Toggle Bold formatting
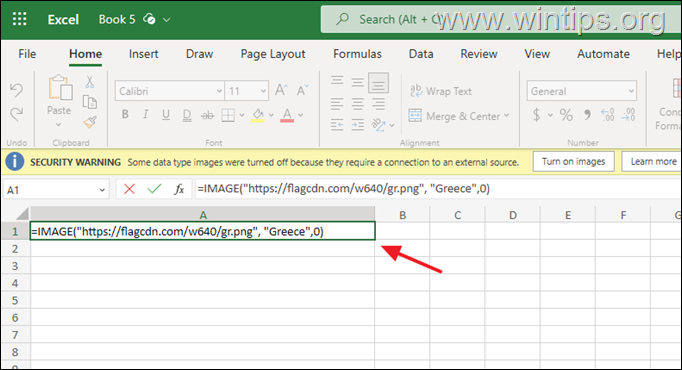Screen dimensions: 682x370 [x=125, y=114]
